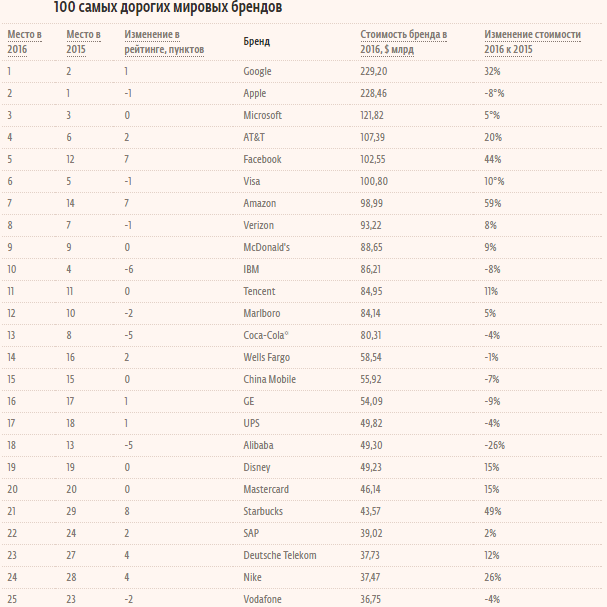Click the Facebook brand name
This screenshot has height=607, width=607.
pos(262,159)
